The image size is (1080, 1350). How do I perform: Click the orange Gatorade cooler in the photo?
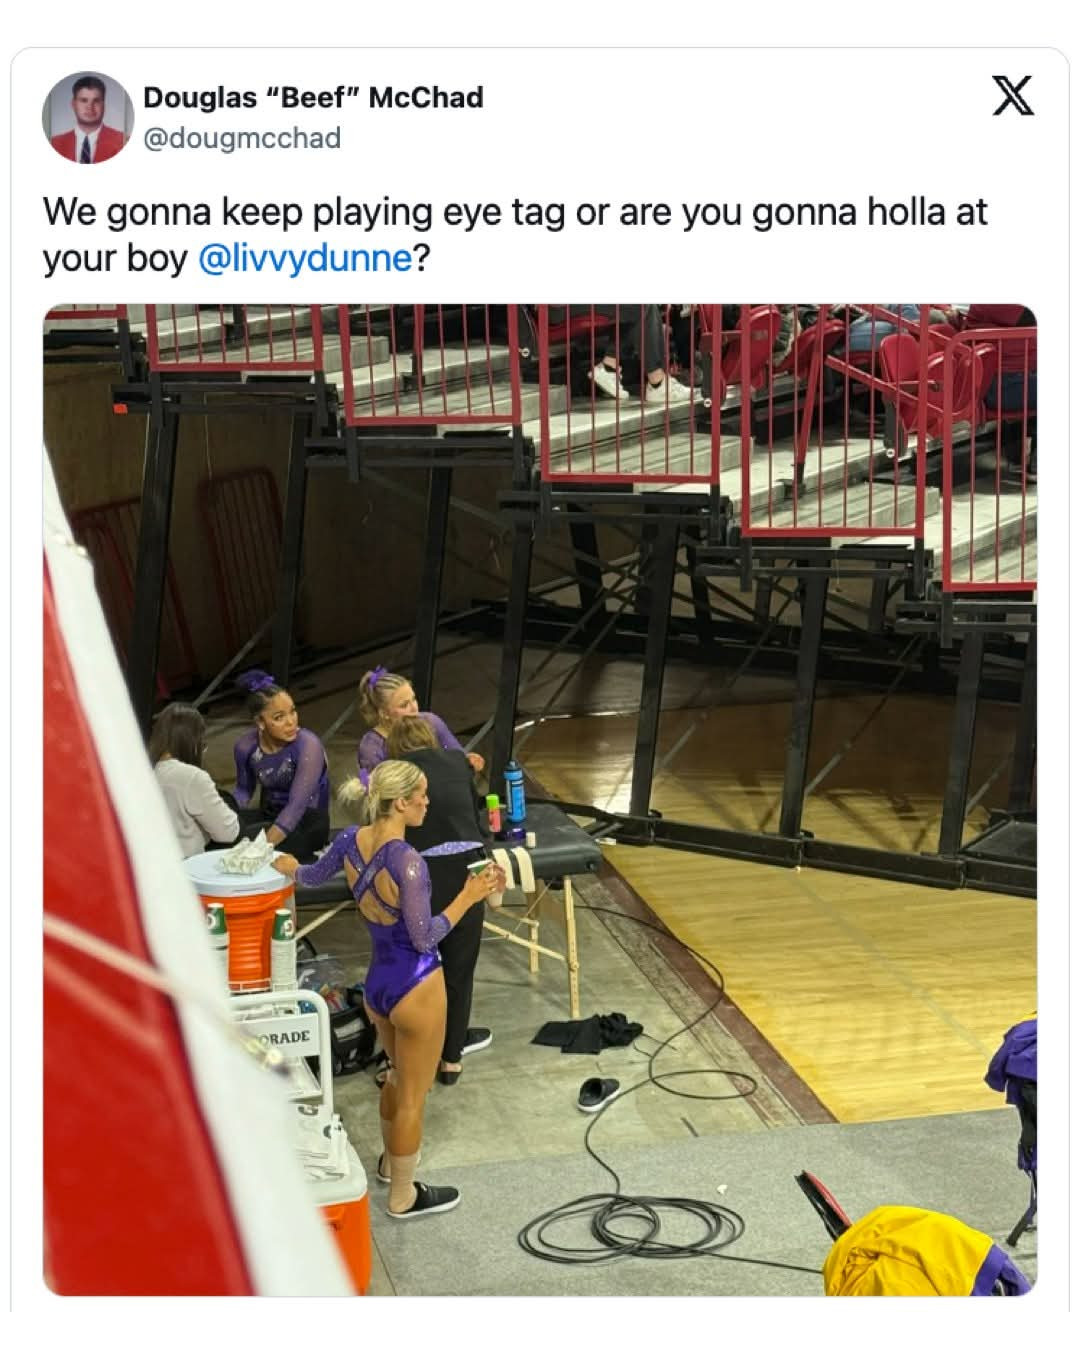point(238,915)
